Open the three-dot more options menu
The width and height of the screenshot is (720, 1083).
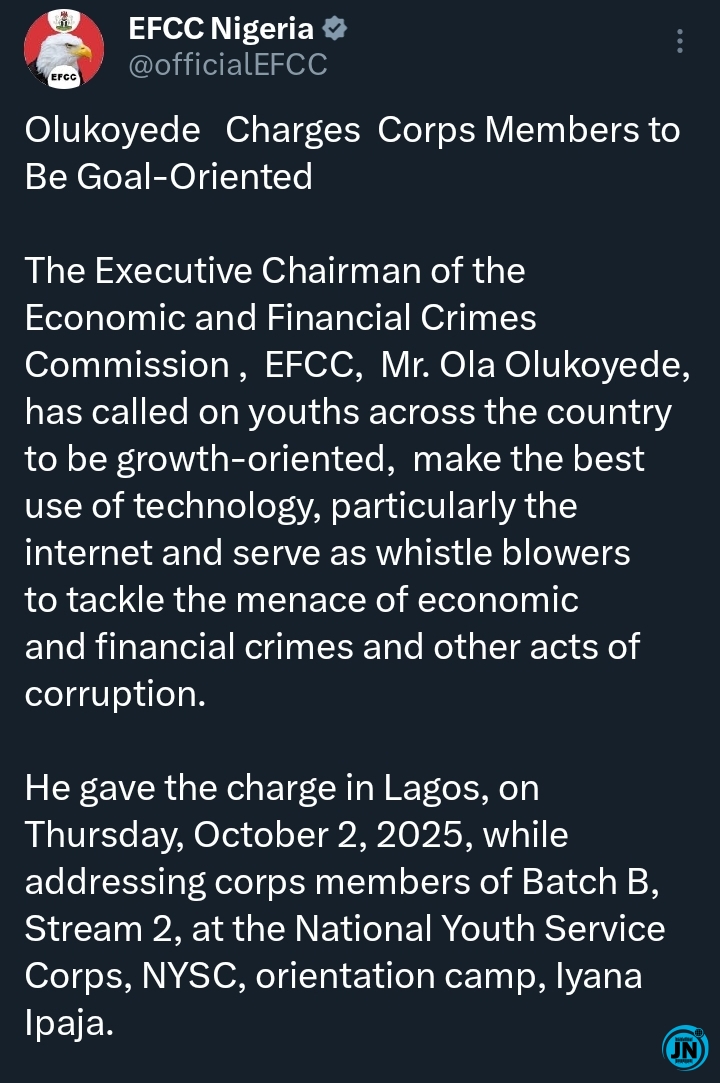[680, 41]
